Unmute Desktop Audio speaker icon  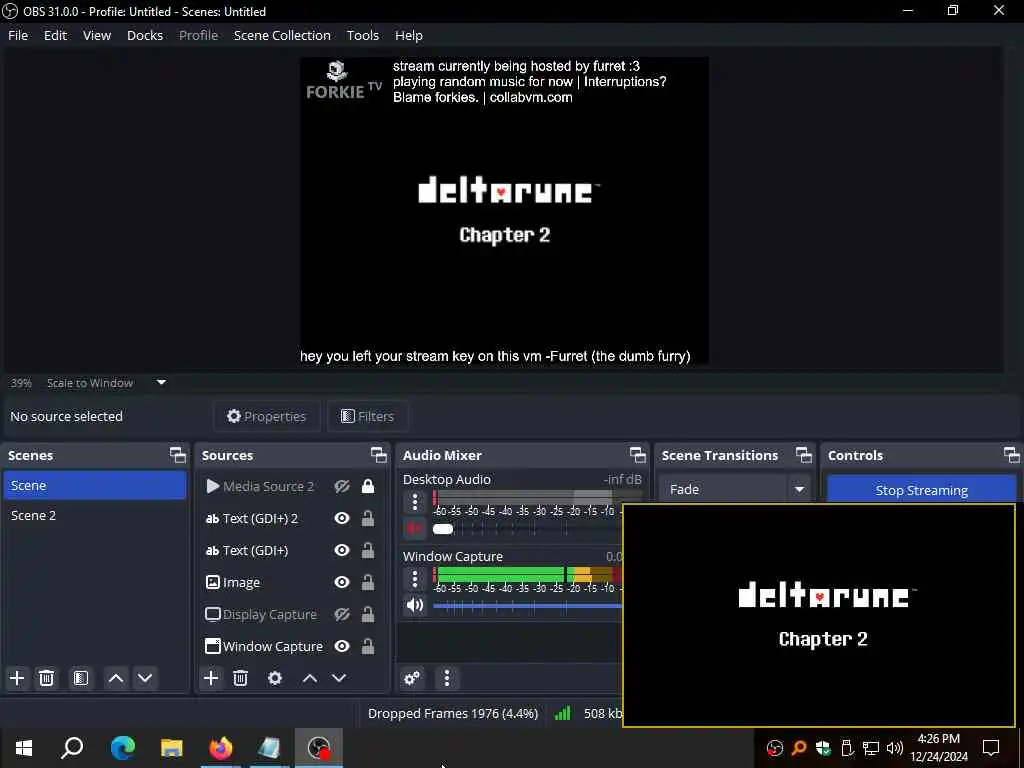415,528
